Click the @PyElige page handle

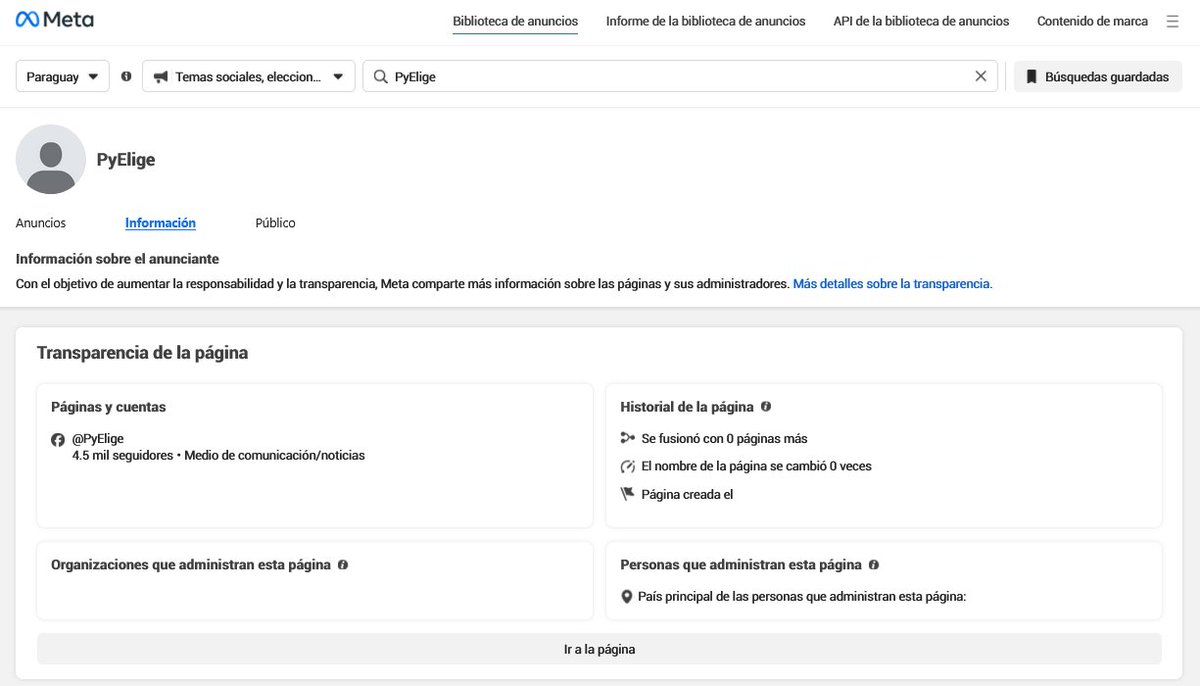coord(98,439)
